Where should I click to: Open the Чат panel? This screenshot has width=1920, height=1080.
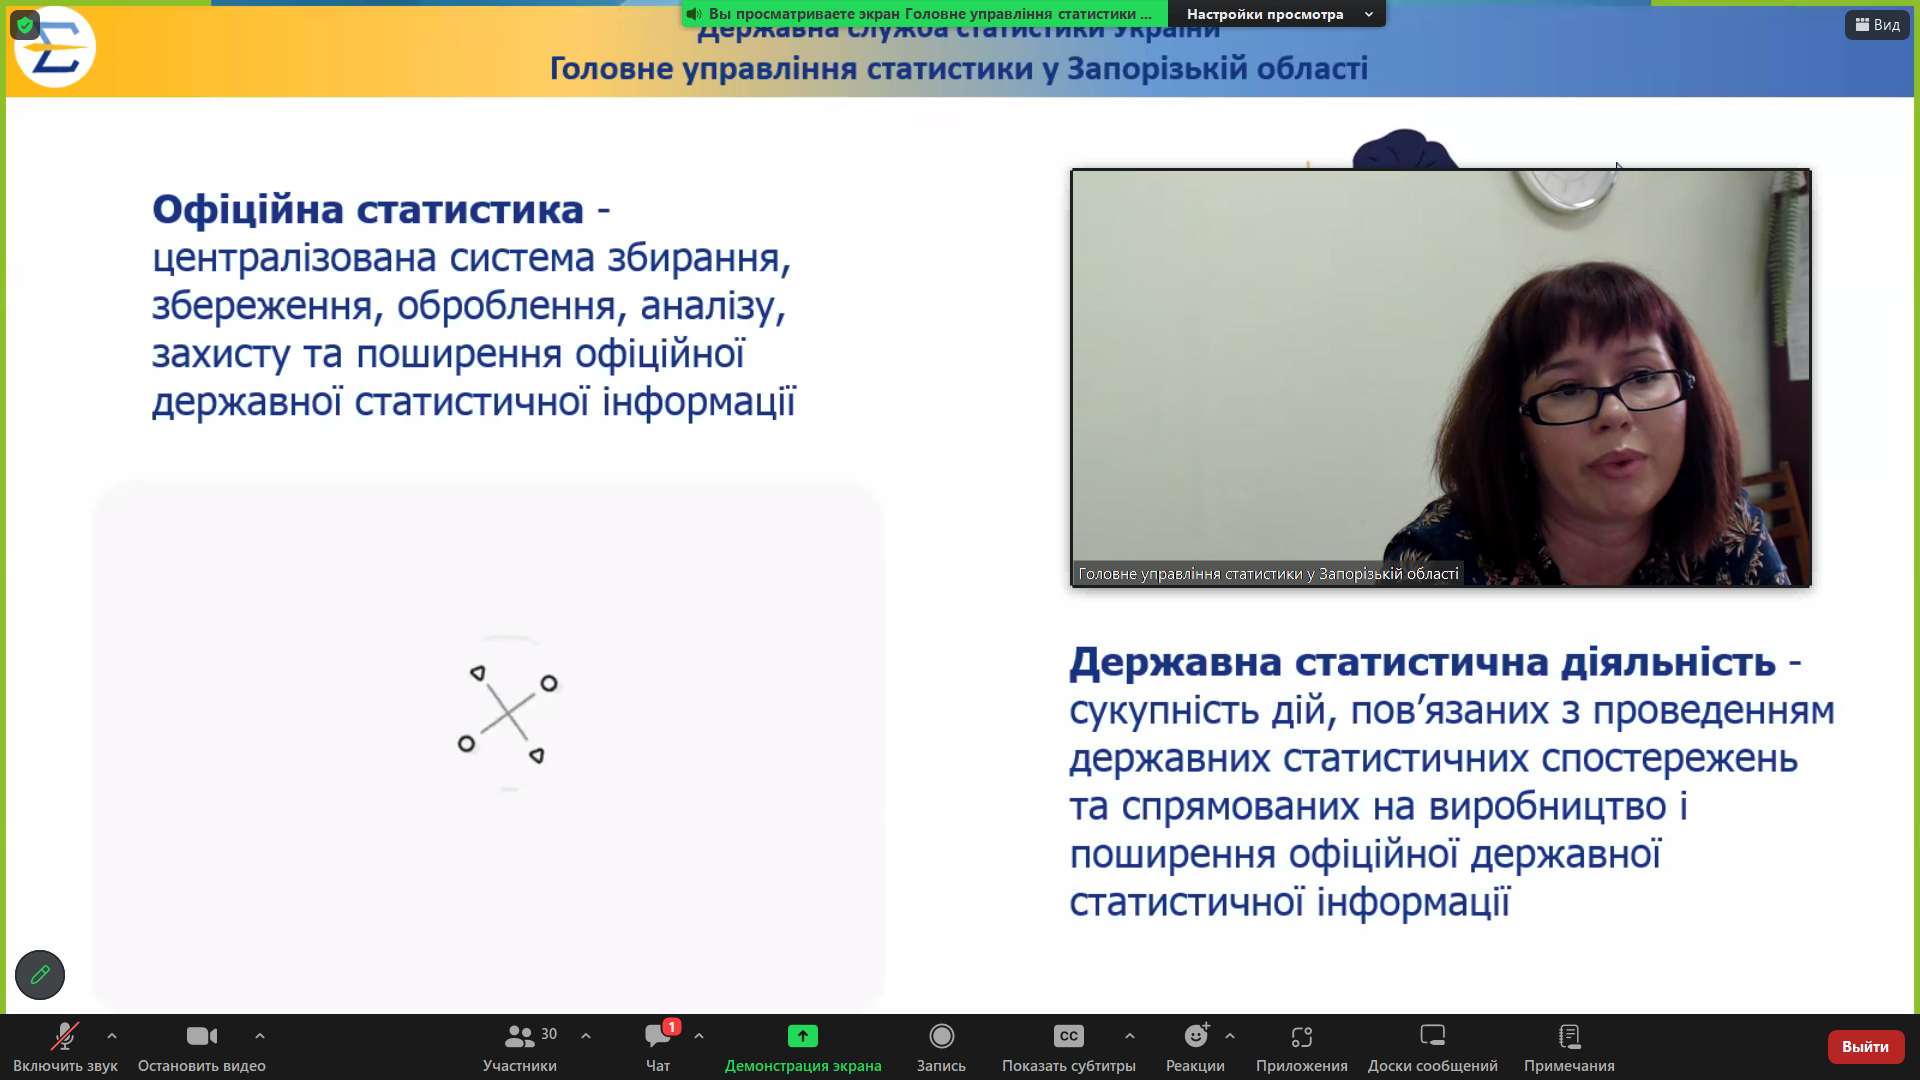tap(657, 1047)
